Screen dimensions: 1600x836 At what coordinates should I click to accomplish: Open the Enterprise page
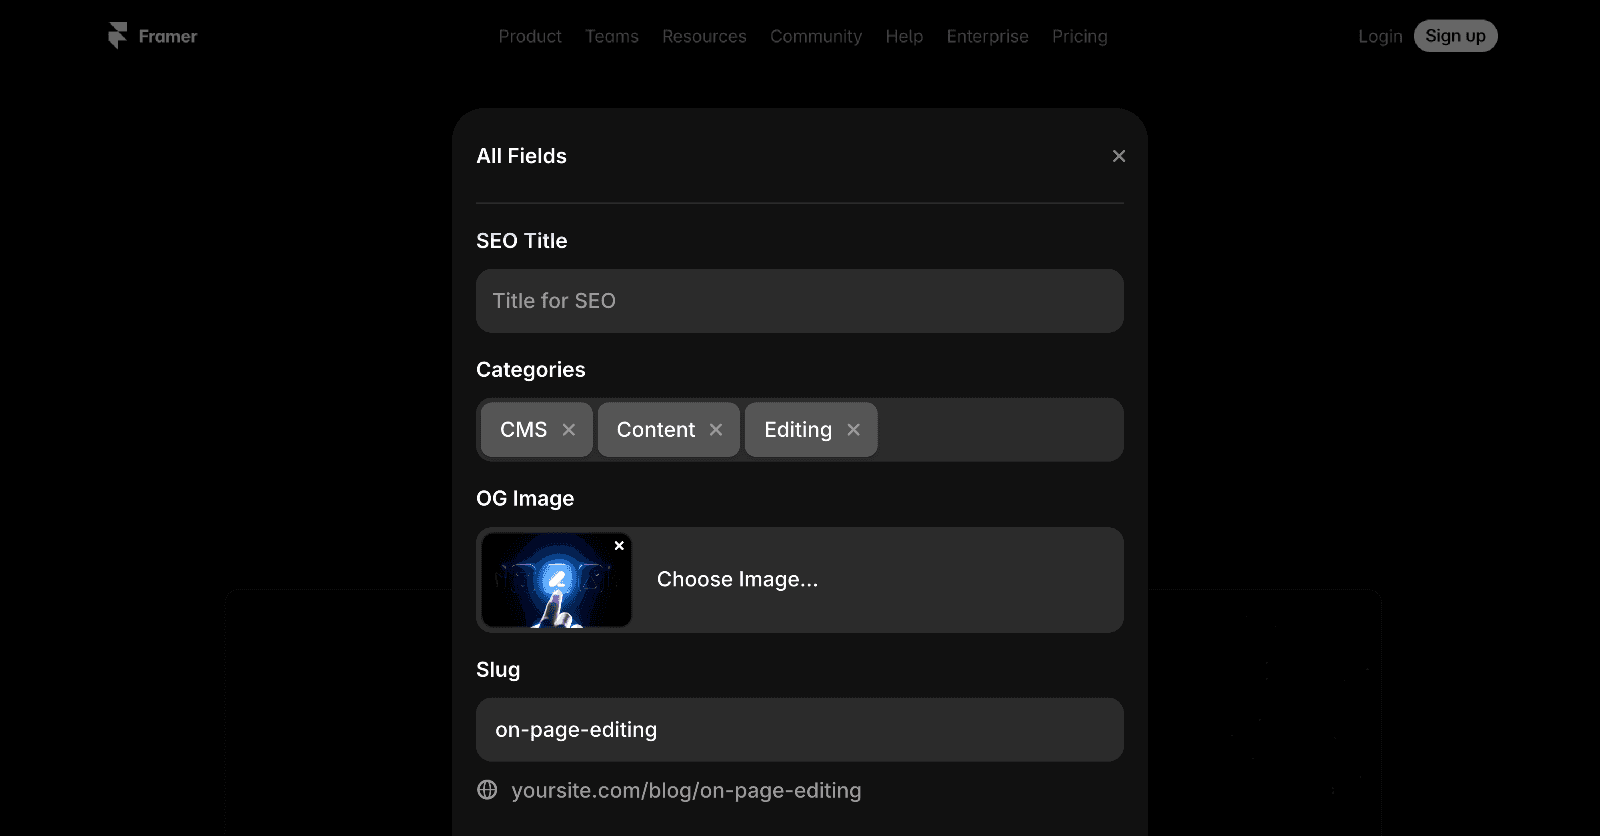coord(988,37)
